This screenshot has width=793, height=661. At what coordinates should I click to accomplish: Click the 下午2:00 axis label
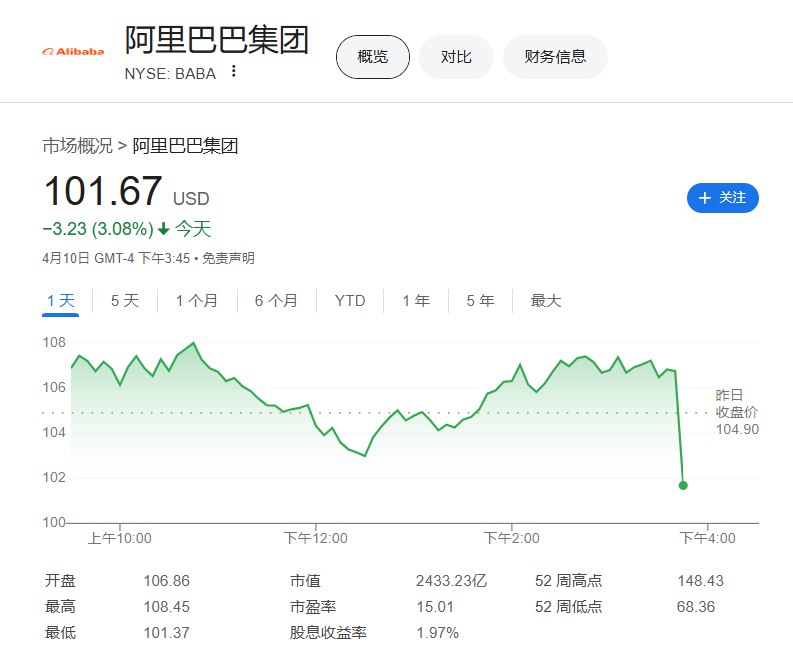click(511, 538)
